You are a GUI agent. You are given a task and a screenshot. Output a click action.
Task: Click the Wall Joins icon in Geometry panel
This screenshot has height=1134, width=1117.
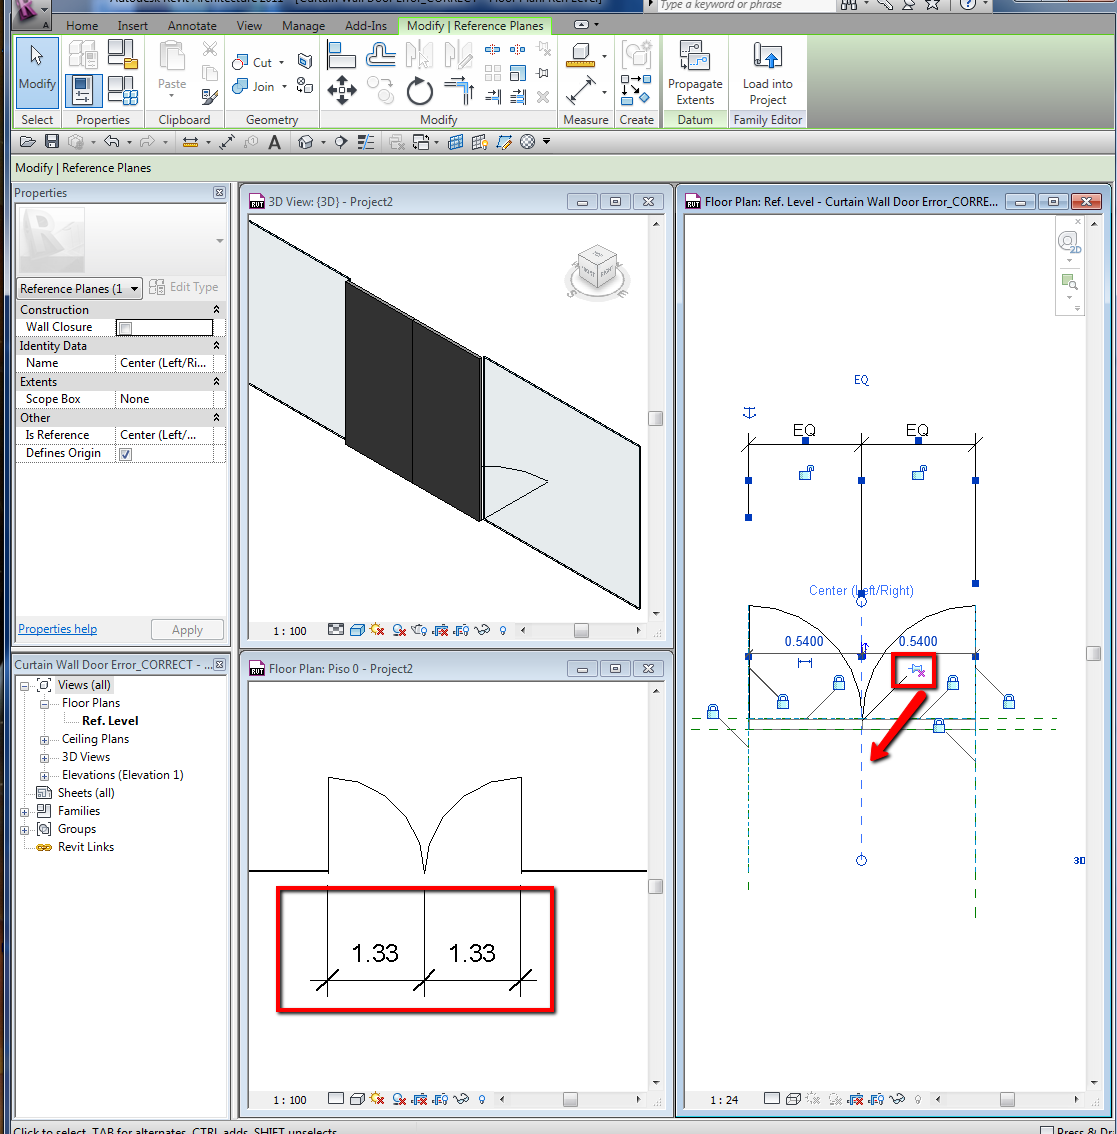305,61
